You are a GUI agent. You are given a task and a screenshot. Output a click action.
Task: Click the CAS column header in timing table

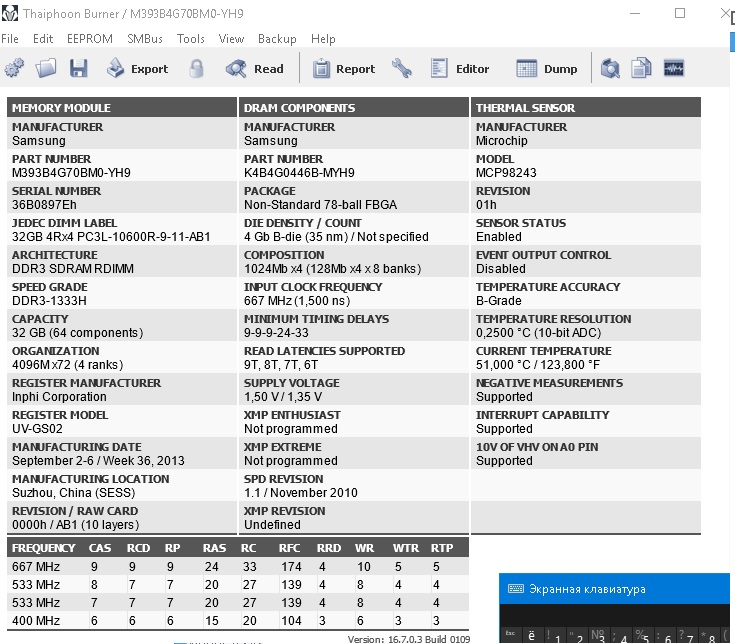click(100, 547)
